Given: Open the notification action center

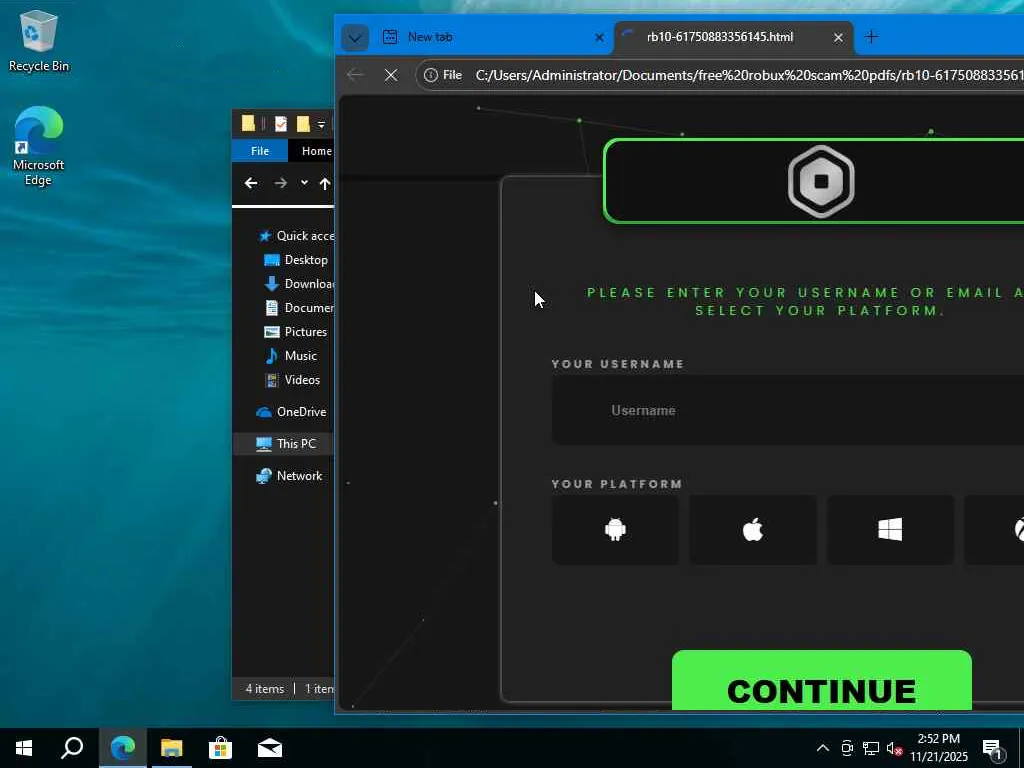Looking at the screenshot, I should pos(993,748).
